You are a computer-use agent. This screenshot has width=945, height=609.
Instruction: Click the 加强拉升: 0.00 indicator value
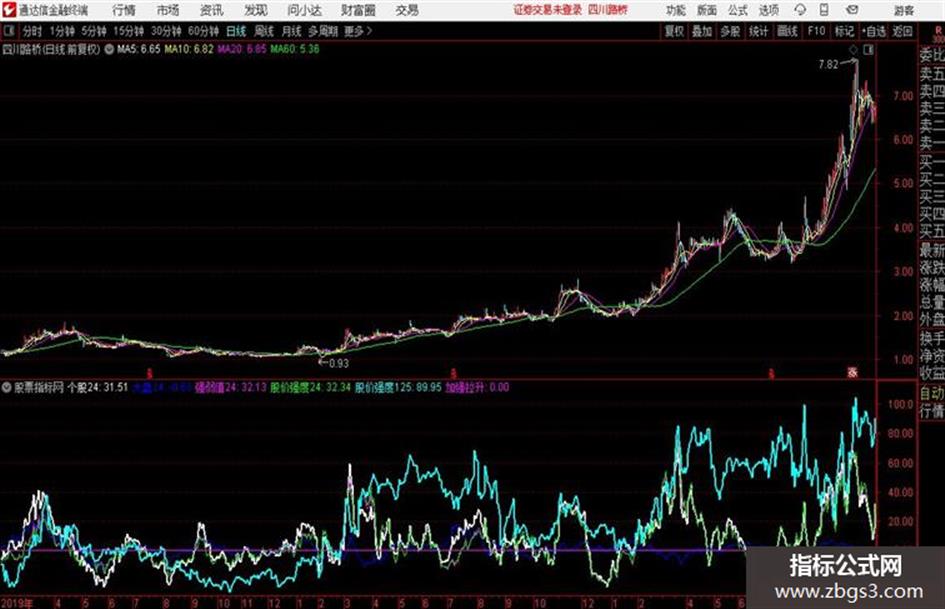pyautogui.click(x=477, y=388)
